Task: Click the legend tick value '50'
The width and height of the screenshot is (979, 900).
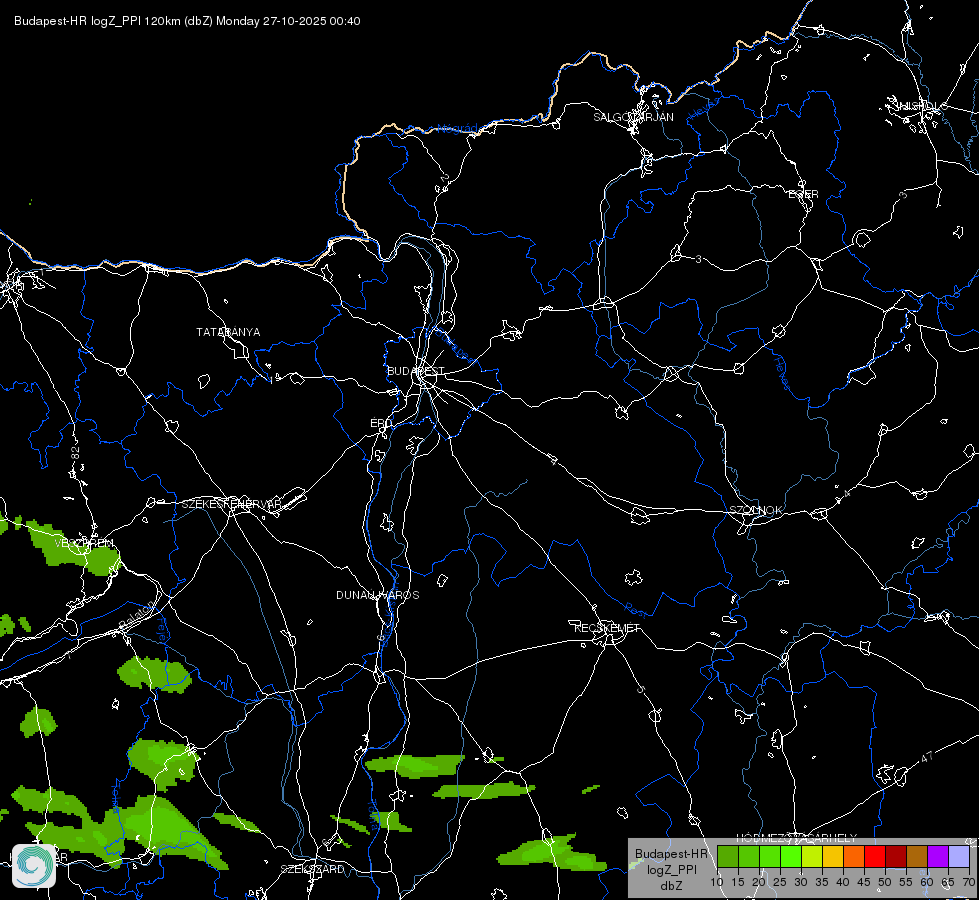Action: 885,883
